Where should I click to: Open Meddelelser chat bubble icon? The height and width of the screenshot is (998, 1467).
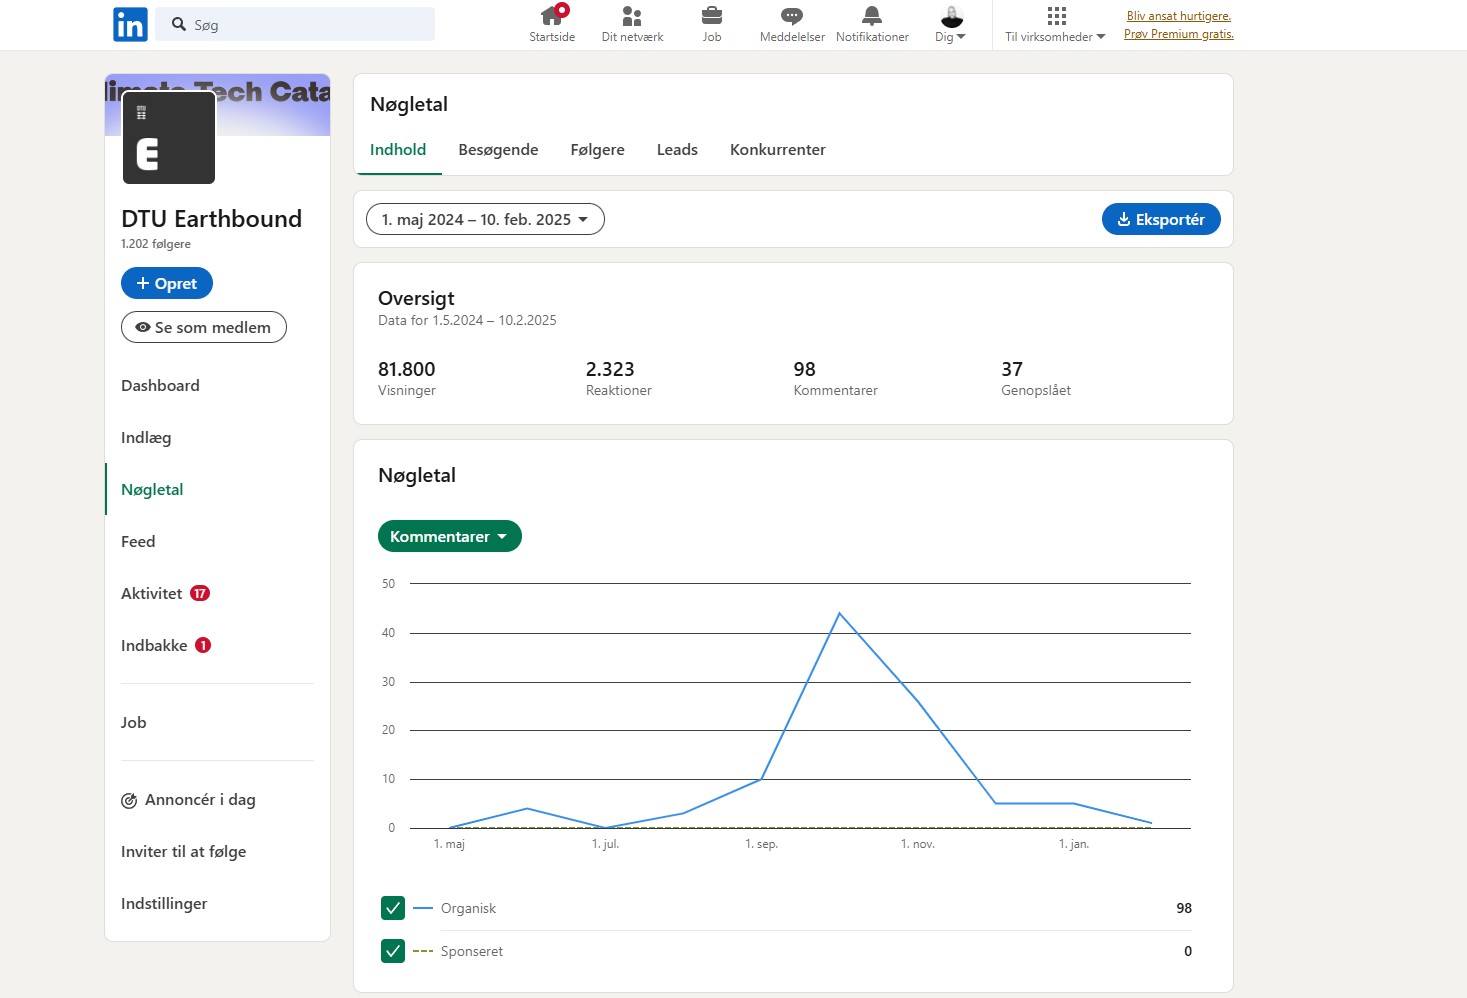(x=792, y=15)
